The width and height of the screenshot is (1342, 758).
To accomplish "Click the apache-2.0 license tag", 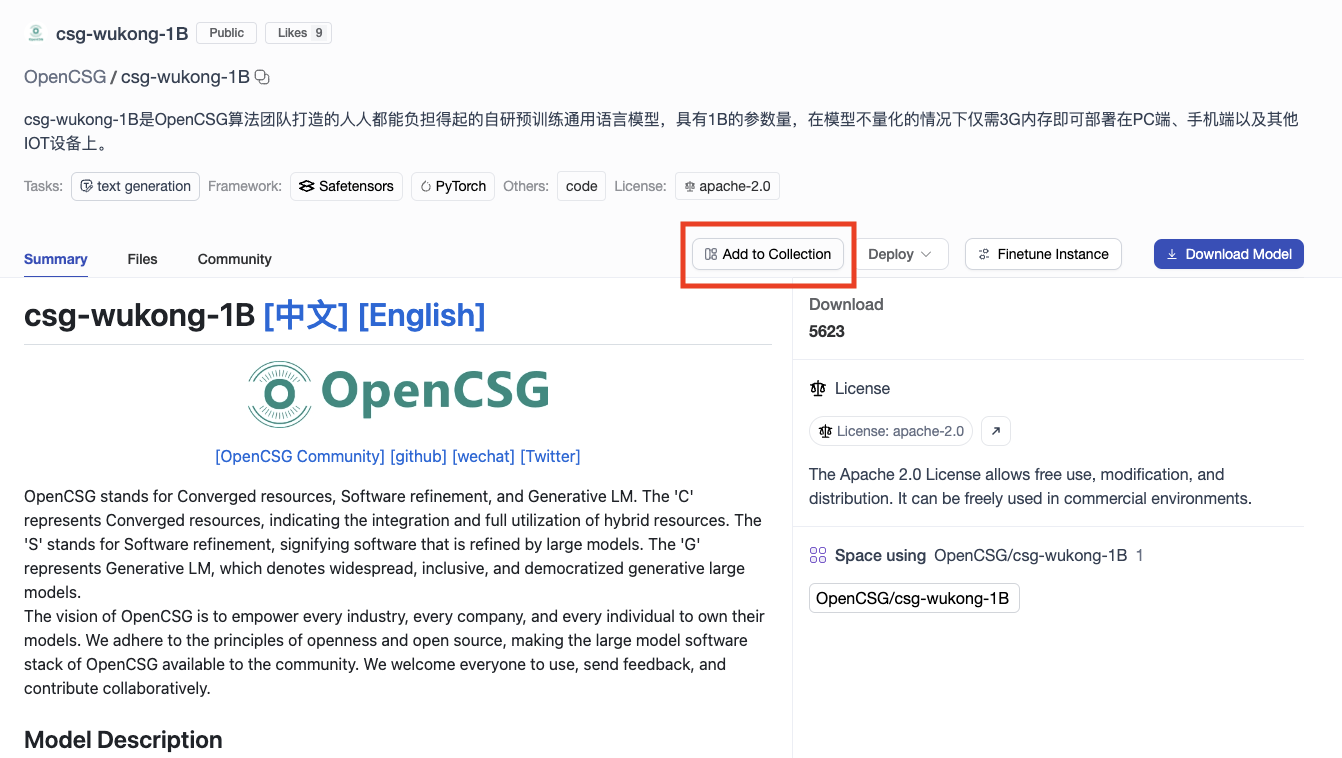I will coord(727,186).
